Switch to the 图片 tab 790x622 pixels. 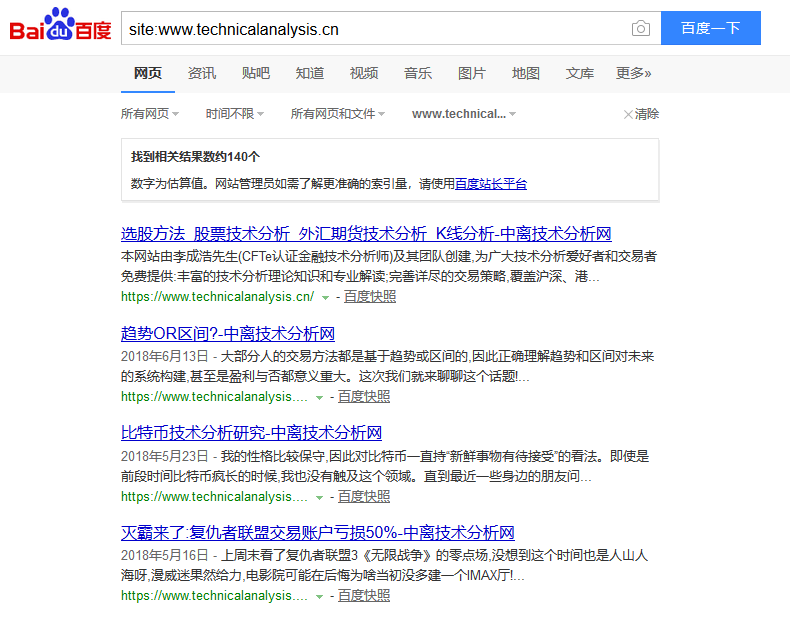(472, 74)
